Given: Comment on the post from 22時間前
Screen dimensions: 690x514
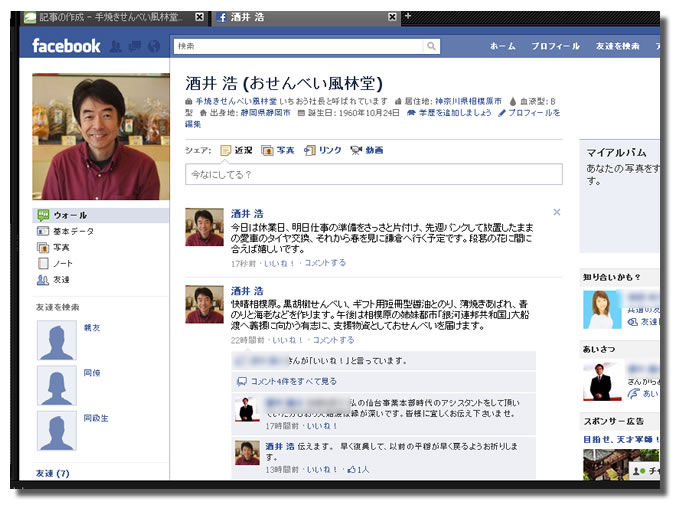Looking at the screenshot, I should pos(334,340).
